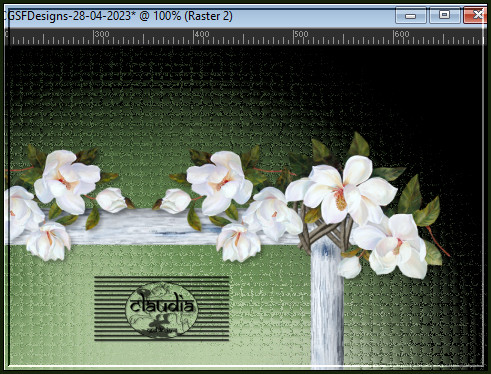Maximize the GSFDesigns image window
The width and height of the screenshot is (491, 374).
pos(445,15)
